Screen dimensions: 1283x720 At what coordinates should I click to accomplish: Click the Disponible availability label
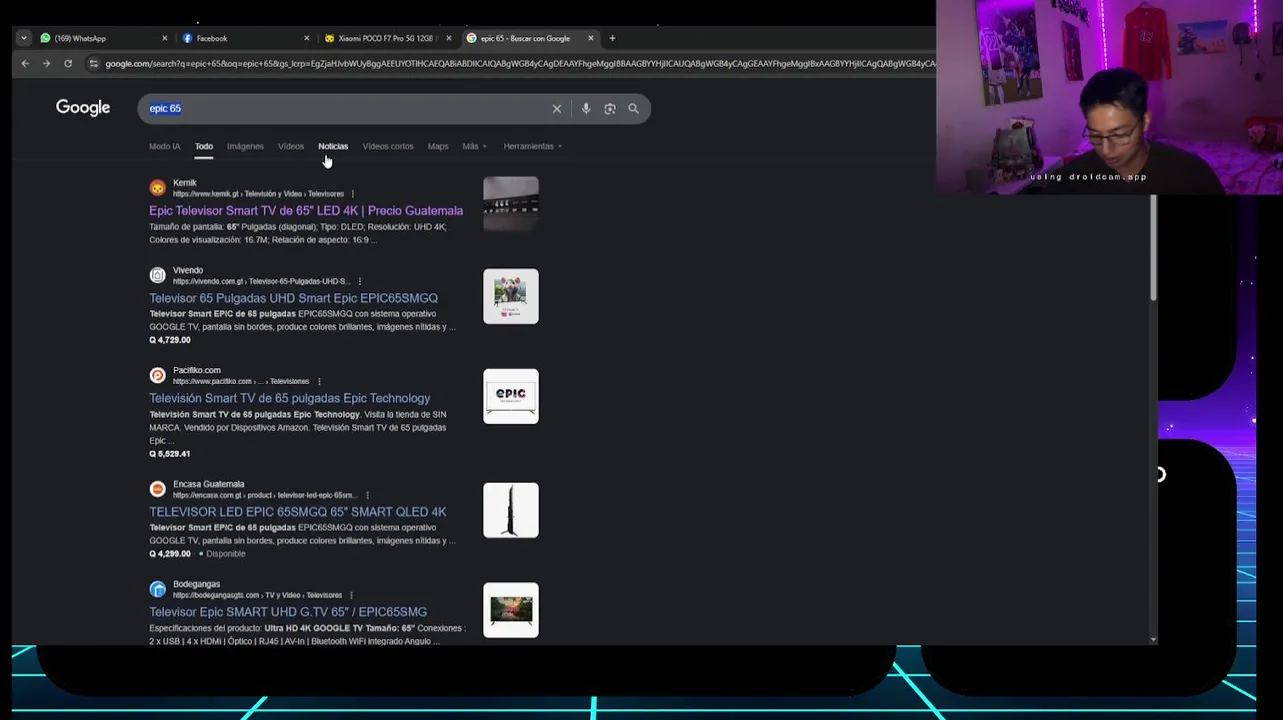coord(225,554)
